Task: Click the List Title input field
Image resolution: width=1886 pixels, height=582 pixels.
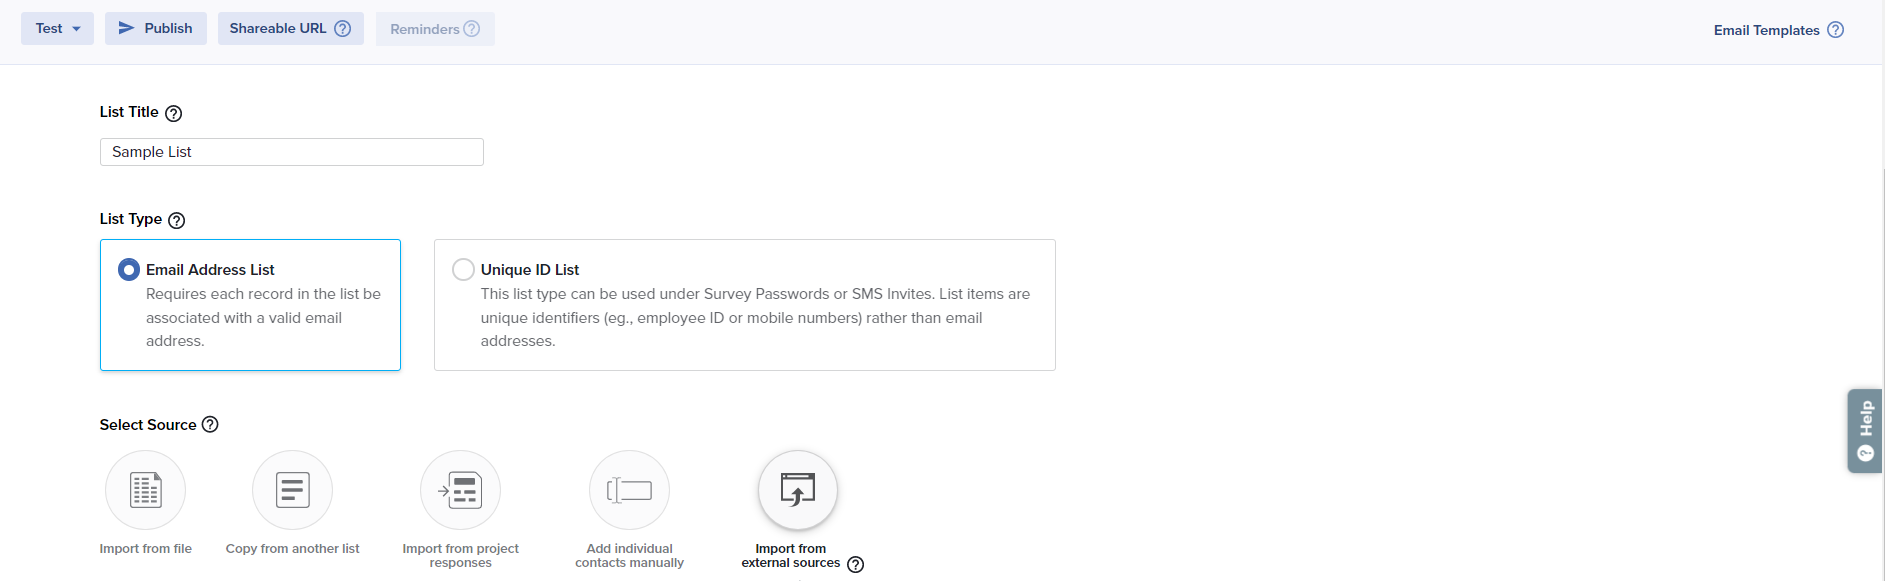Action: pos(292,152)
